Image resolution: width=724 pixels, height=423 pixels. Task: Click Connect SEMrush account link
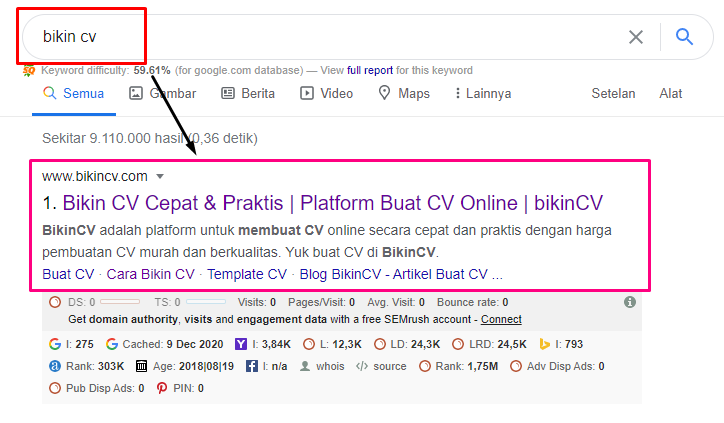coord(501,320)
